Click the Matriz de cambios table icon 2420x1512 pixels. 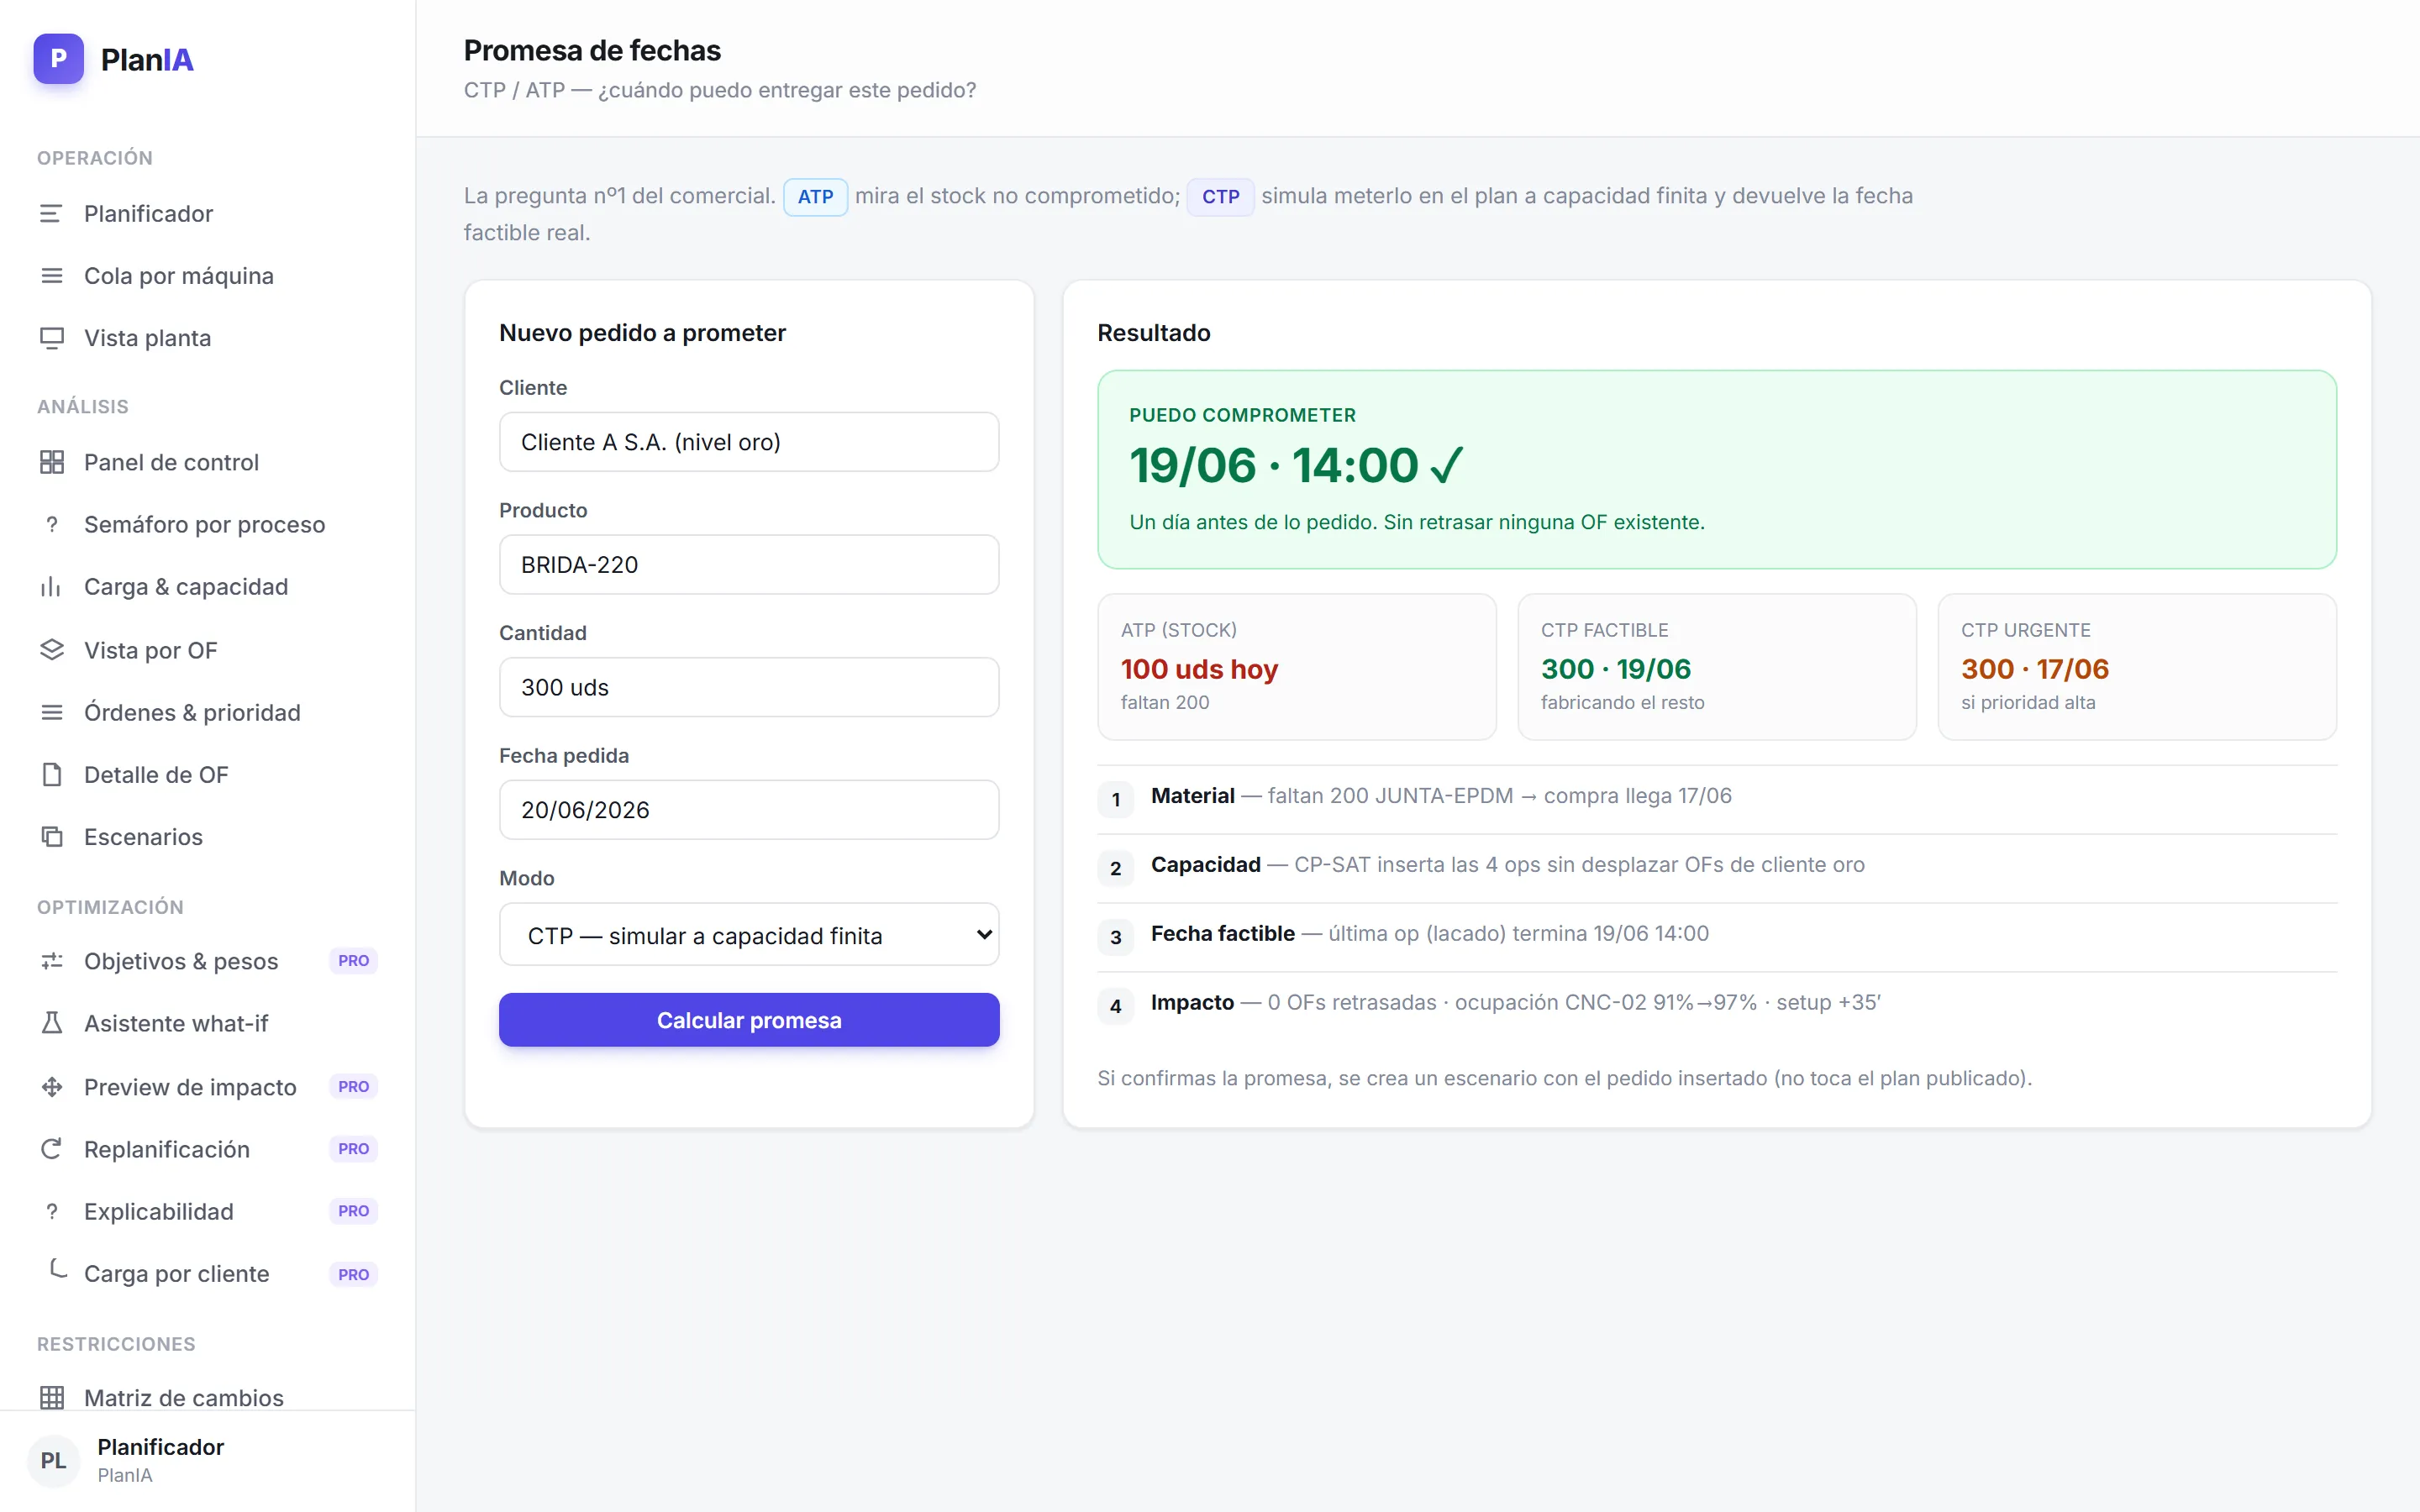tap(51, 1398)
